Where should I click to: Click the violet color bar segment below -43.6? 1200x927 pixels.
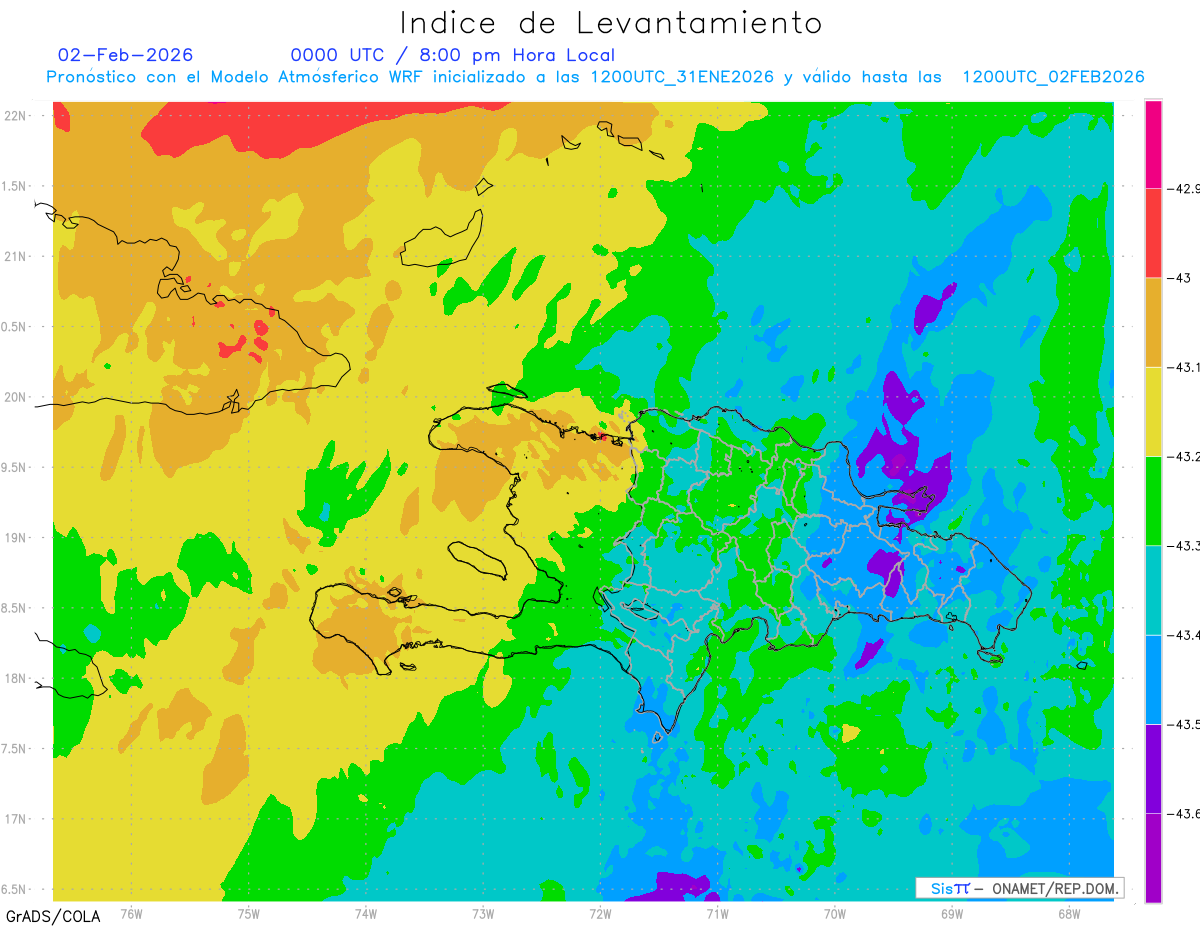[x=1153, y=857]
